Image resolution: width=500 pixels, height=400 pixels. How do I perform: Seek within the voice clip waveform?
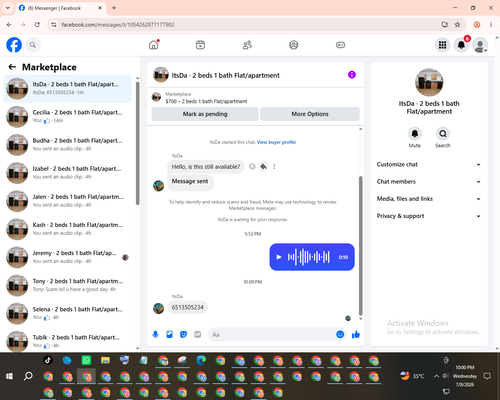(309, 257)
